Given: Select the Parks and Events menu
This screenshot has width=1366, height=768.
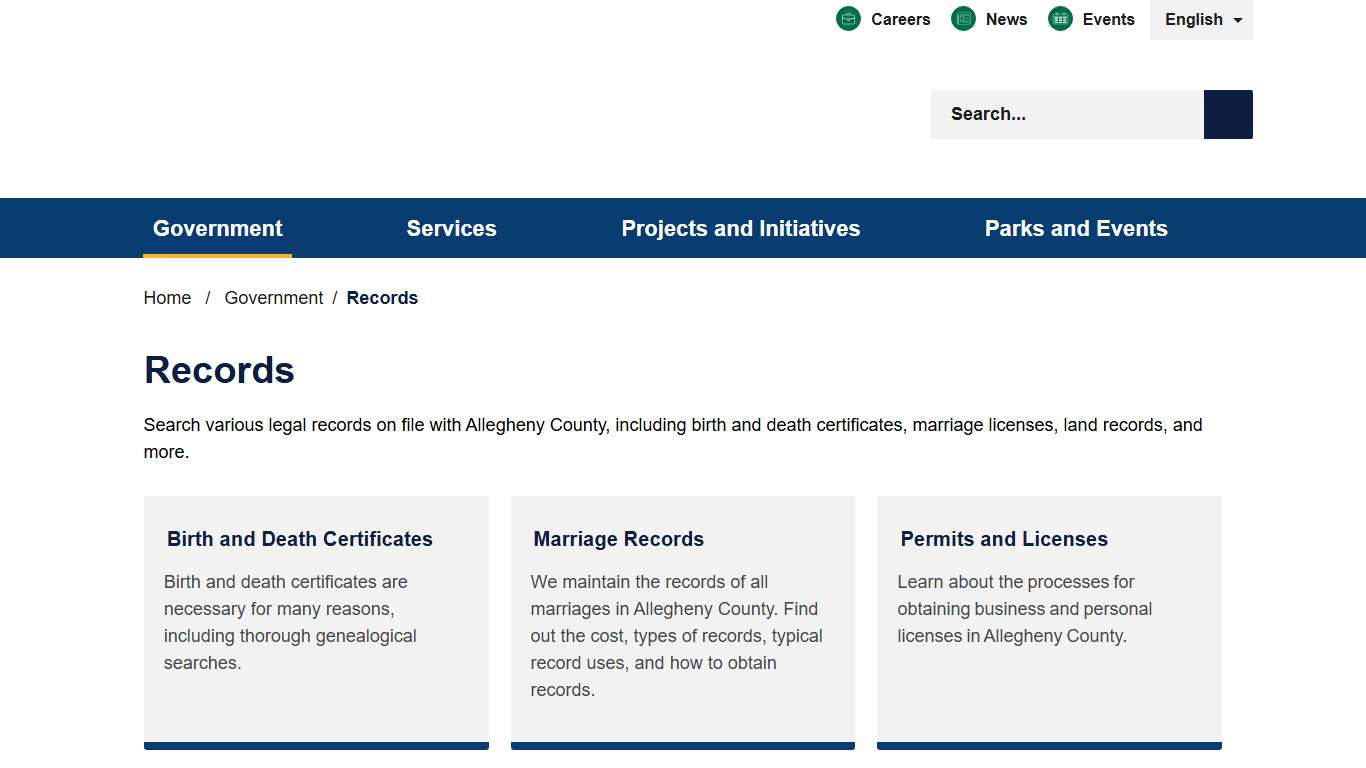Looking at the screenshot, I should point(1076,228).
